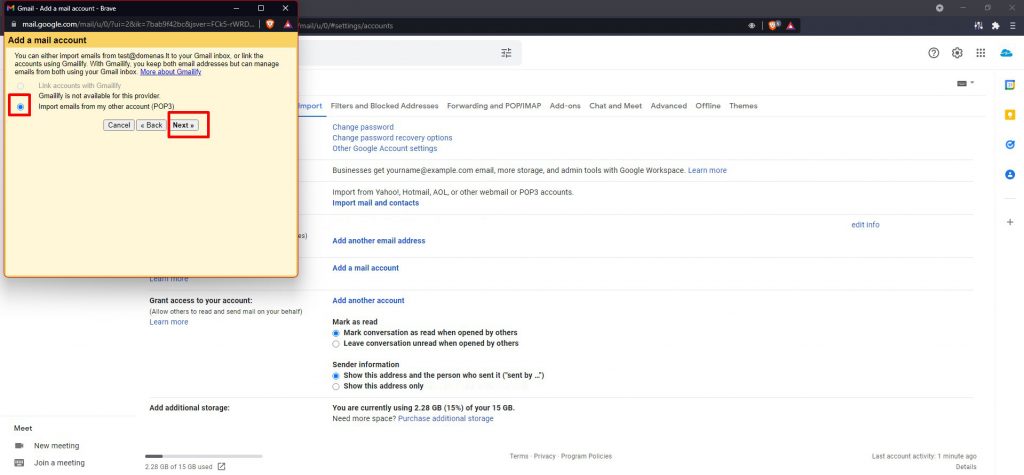Open the storage management external-link icon
The width and height of the screenshot is (1024, 475).
221,467
